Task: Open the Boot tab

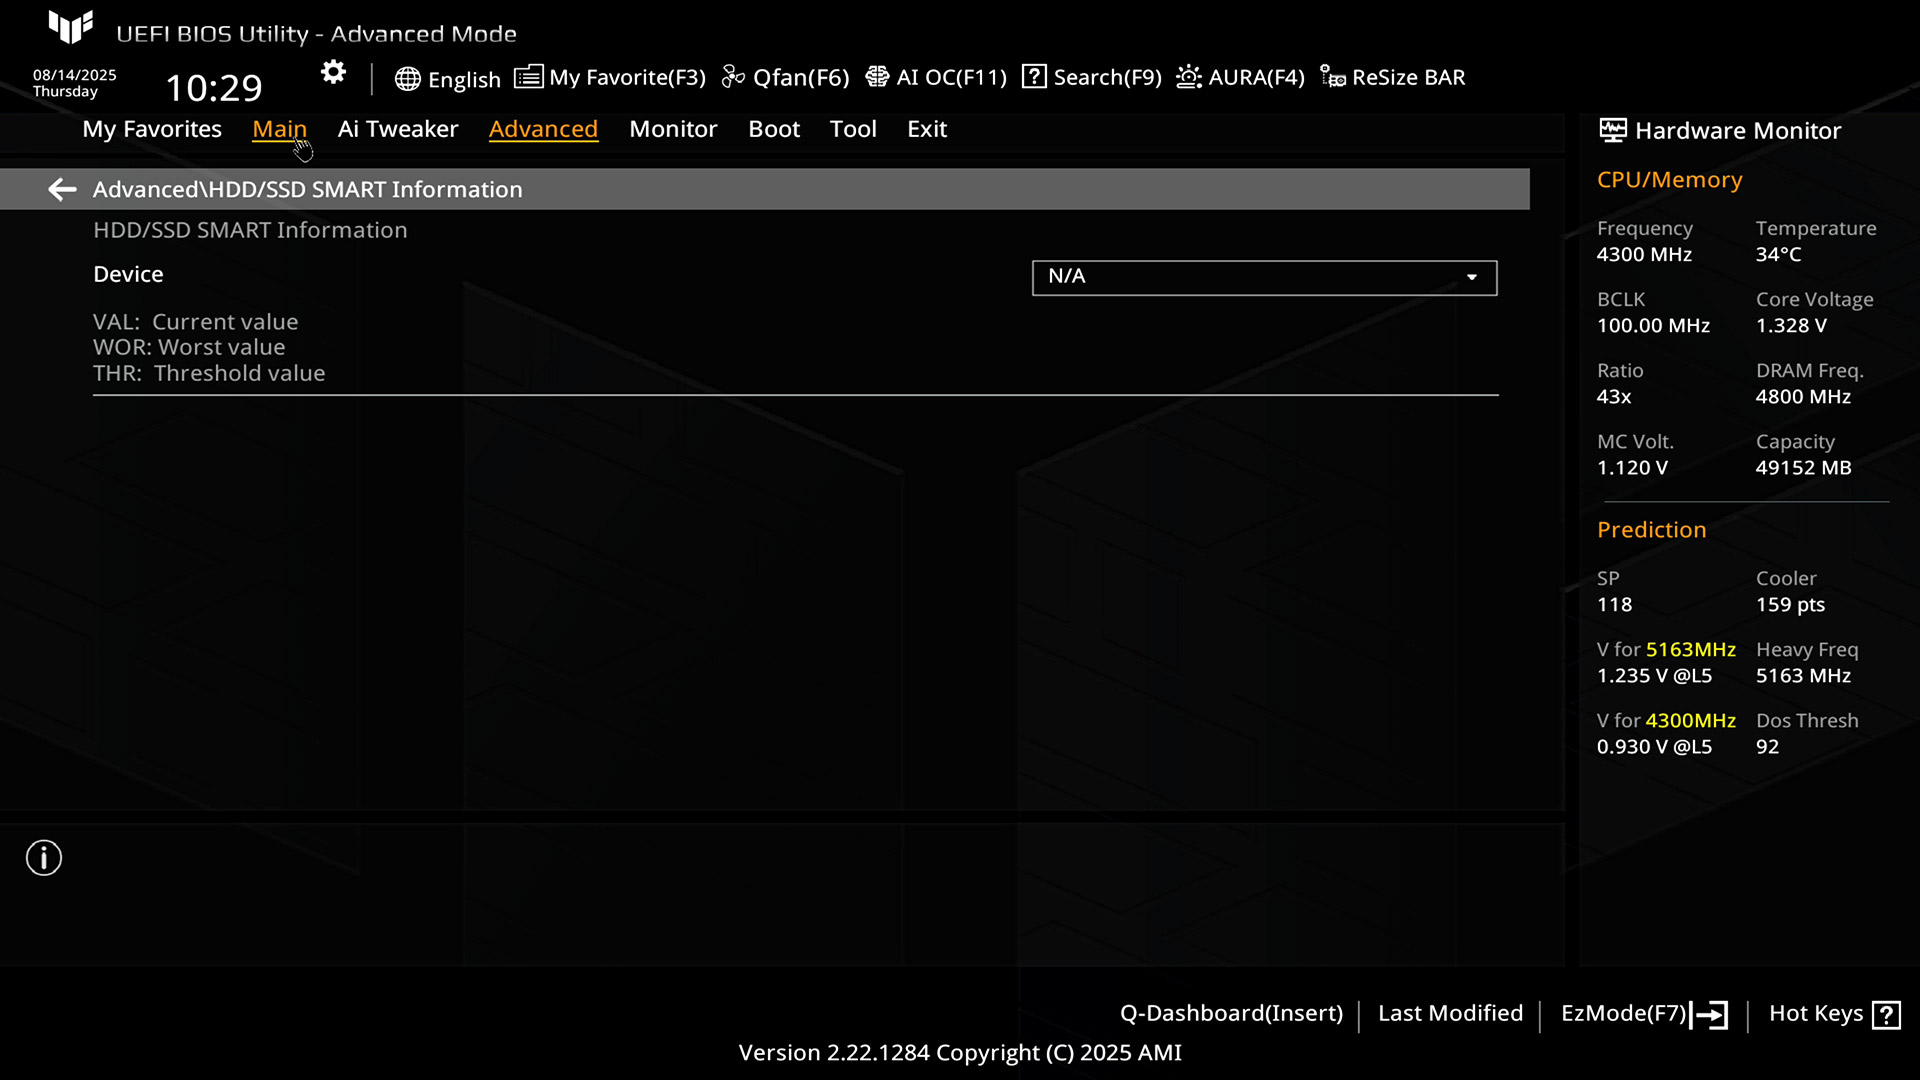Action: coord(773,129)
